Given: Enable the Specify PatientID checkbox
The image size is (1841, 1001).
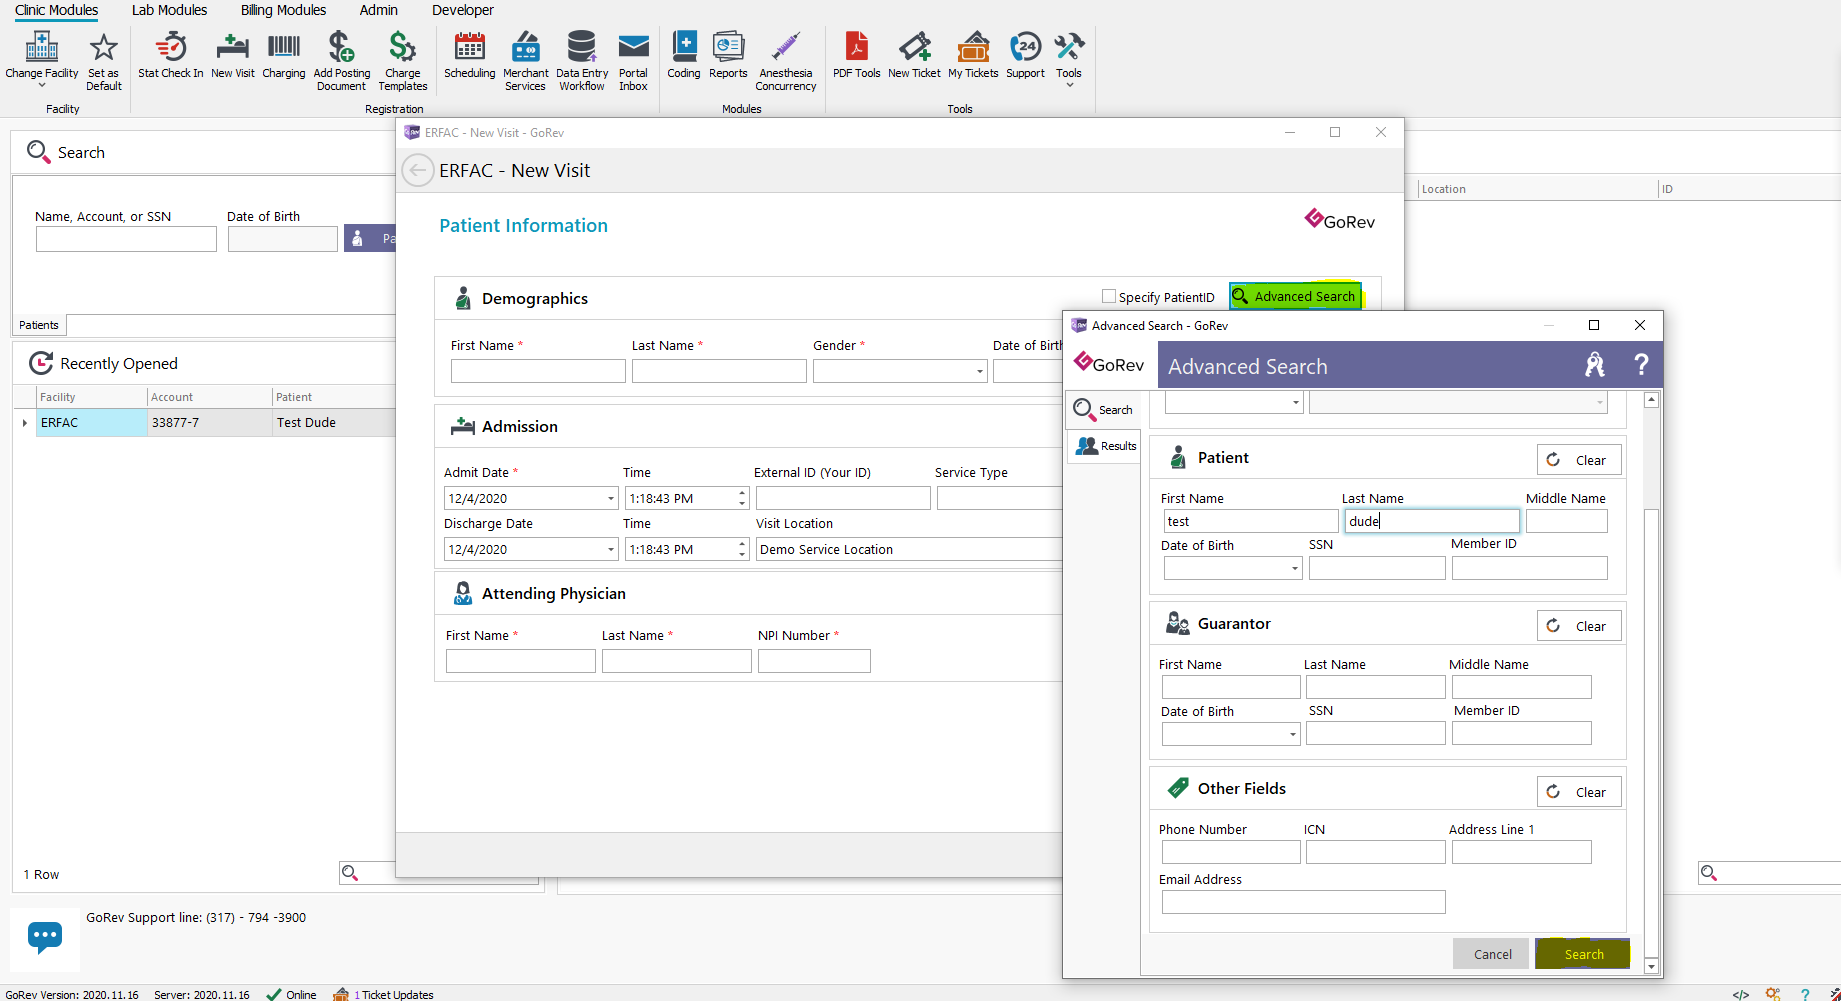Looking at the screenshot, I should (1109, 296).
